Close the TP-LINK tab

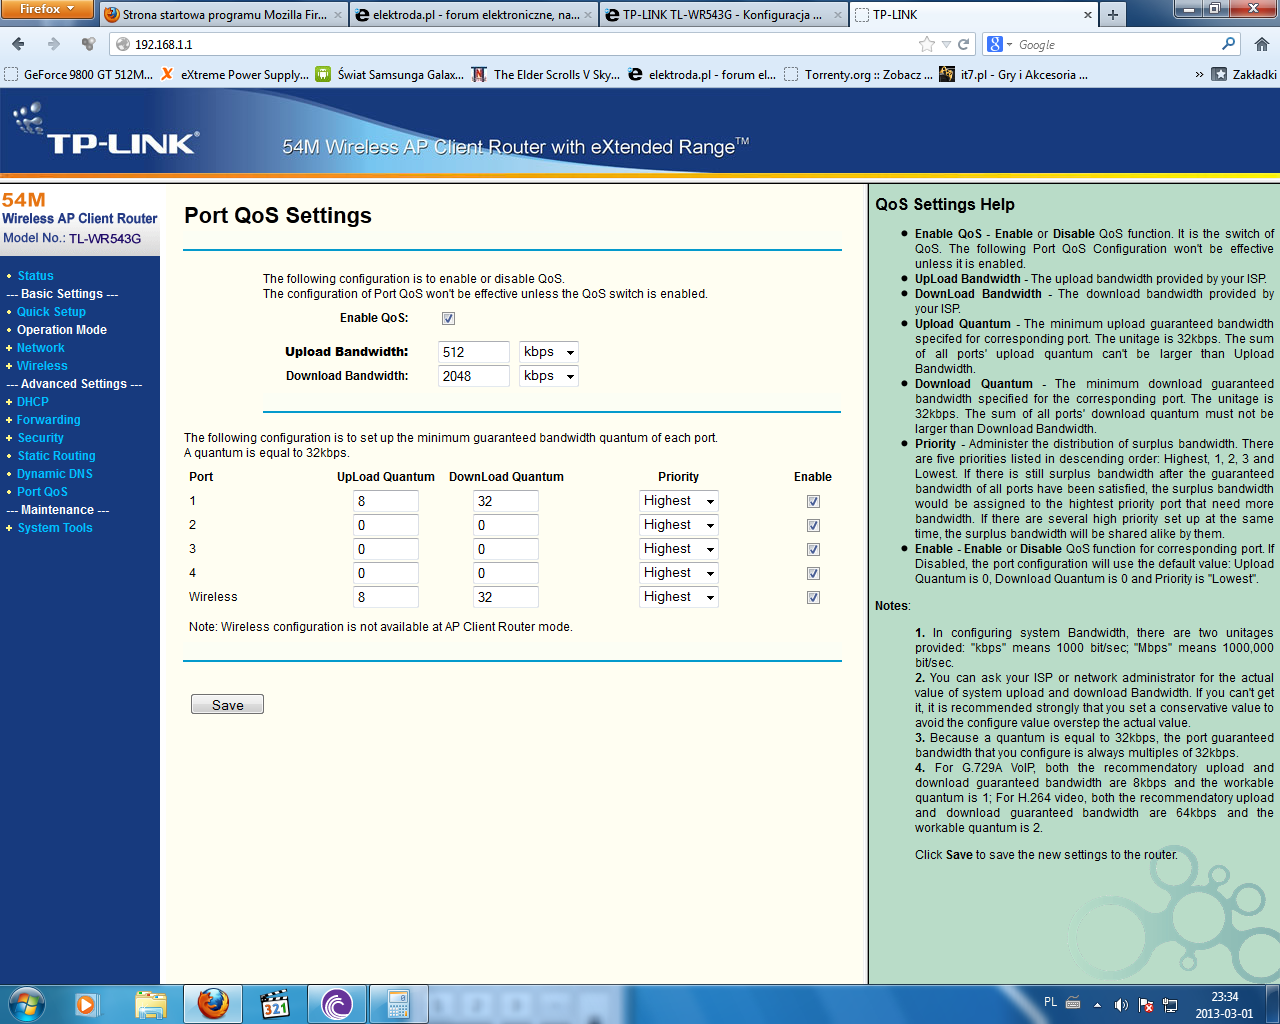(1088, 15)
